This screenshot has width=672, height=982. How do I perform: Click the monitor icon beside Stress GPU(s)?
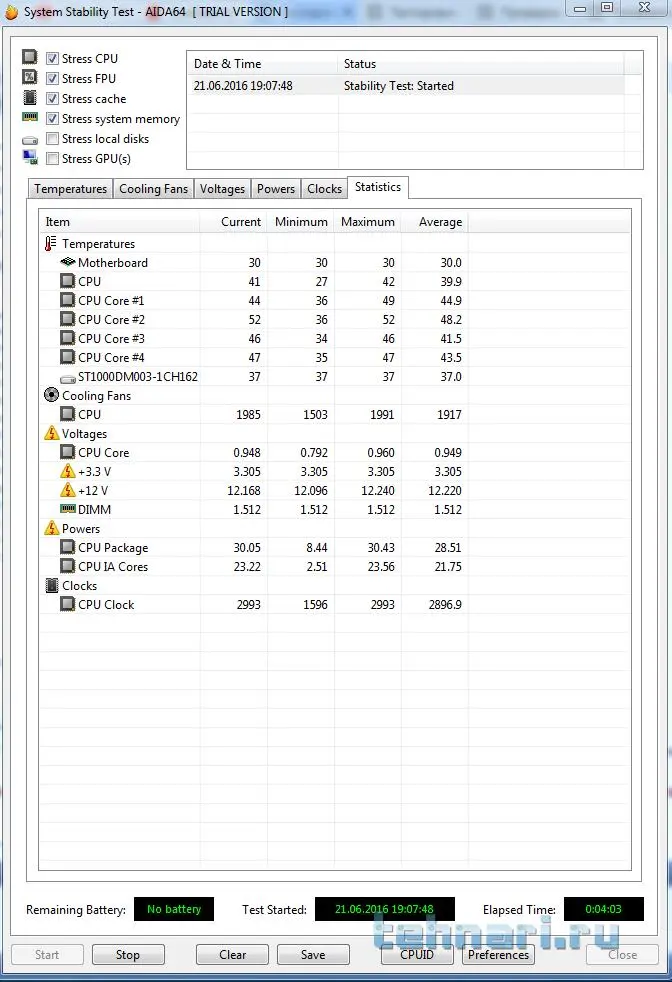29,157
